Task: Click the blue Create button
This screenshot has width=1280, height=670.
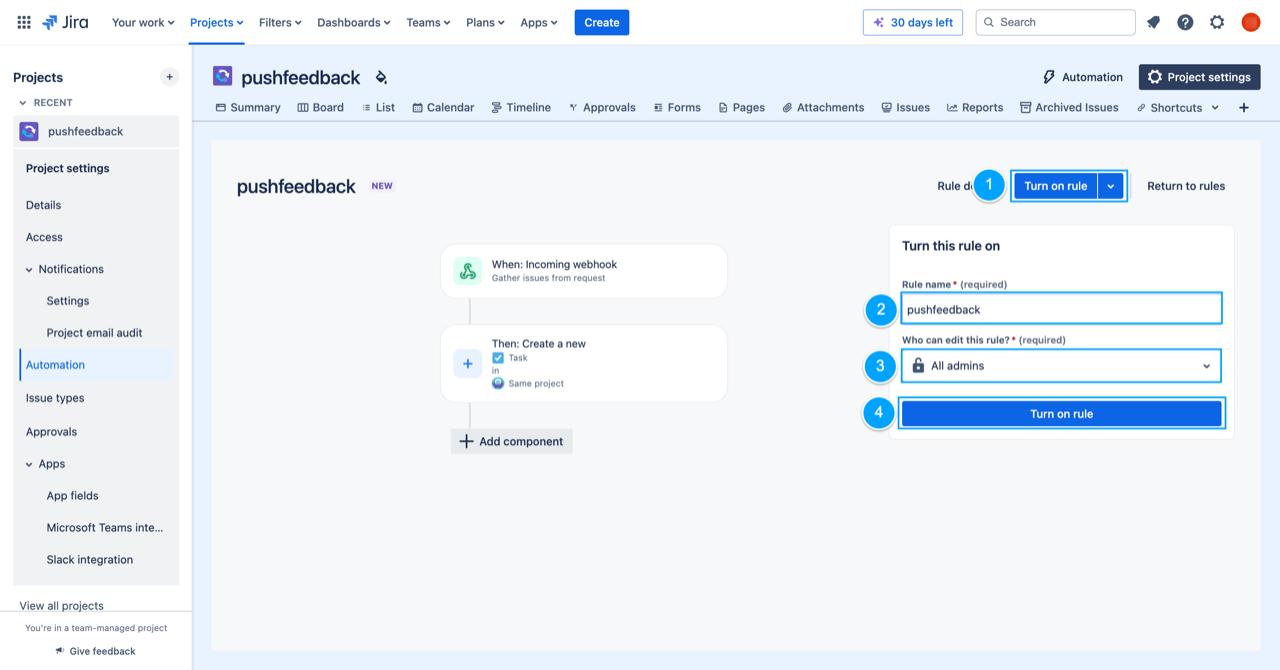Action: 602,22
